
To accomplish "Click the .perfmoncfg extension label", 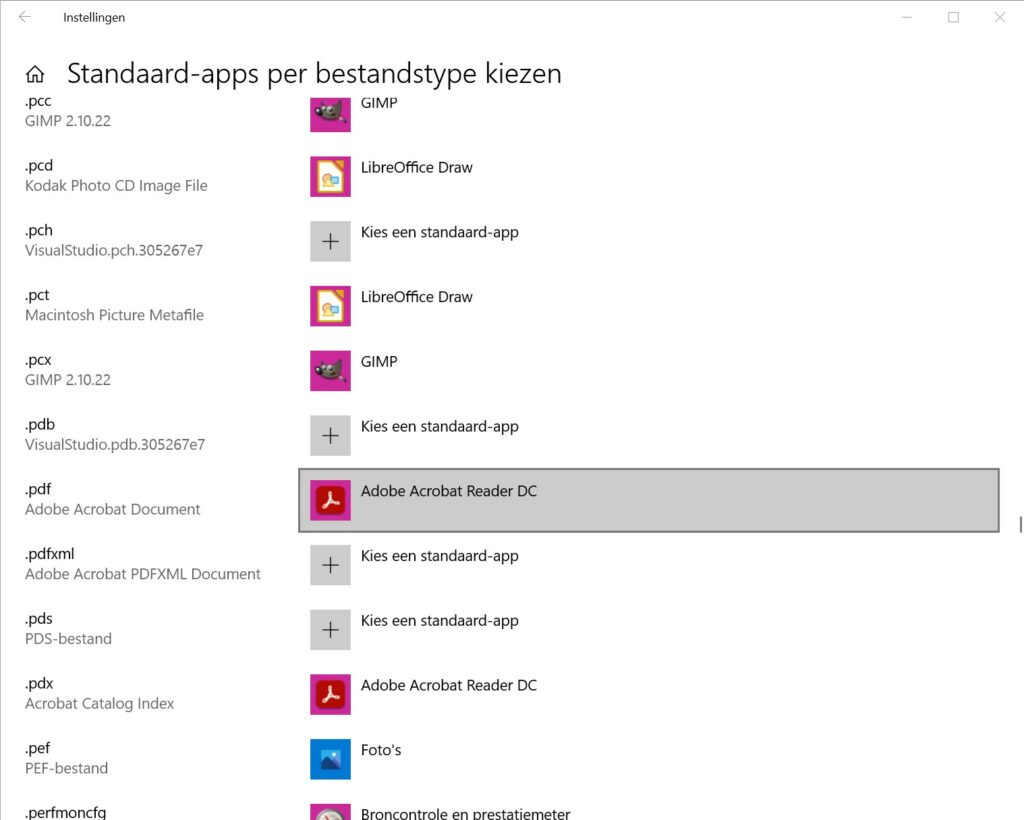I will point(65,813).
